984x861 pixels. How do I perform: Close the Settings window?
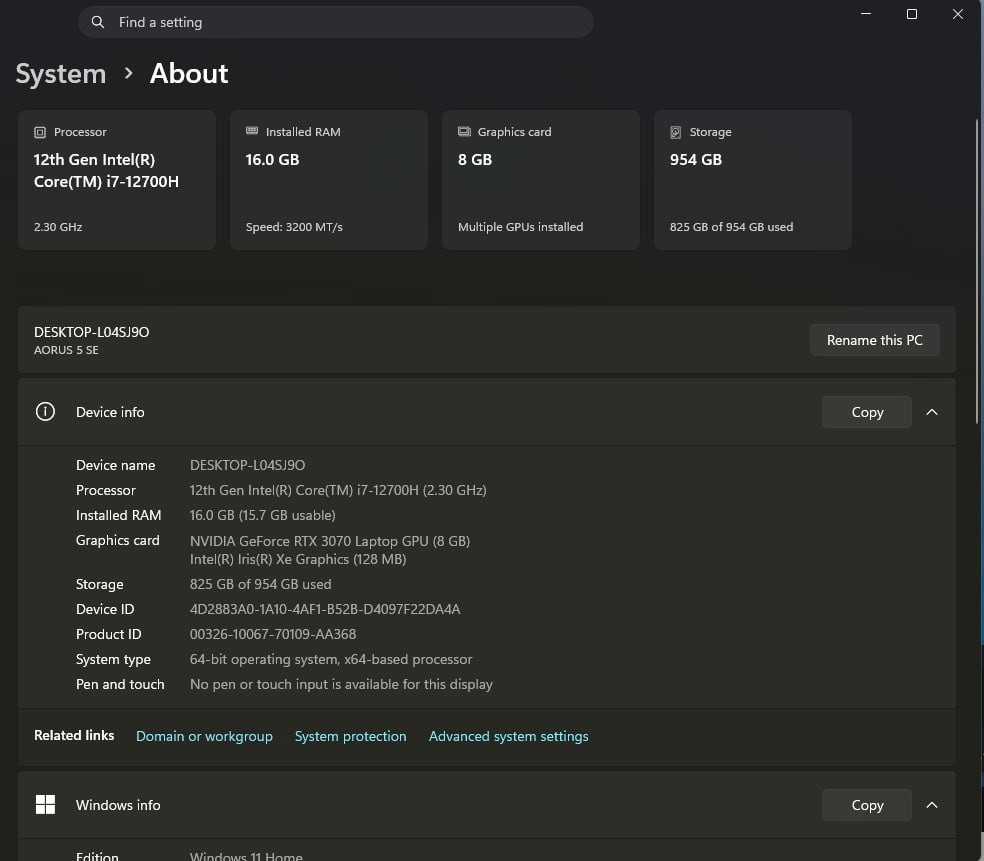[x=958, y=14]
